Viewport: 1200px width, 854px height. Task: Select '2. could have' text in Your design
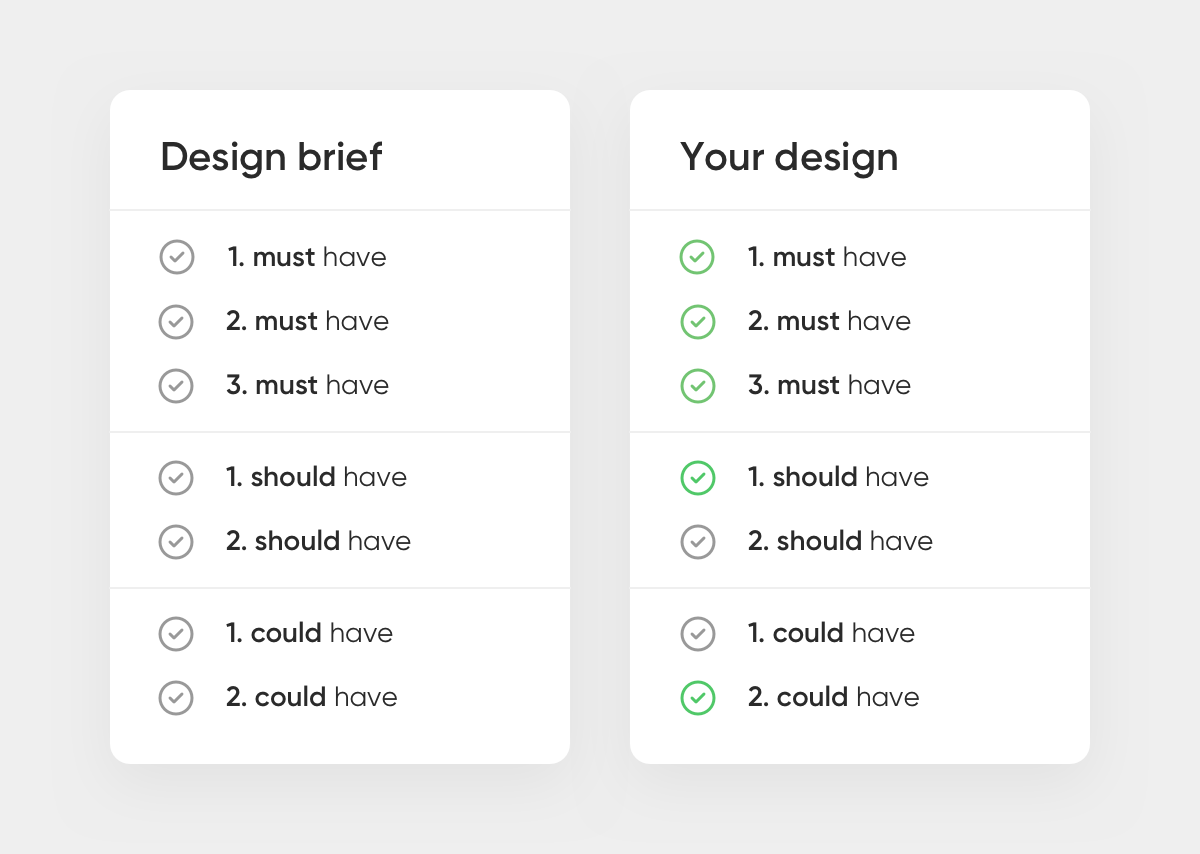[x=833, y=697]
